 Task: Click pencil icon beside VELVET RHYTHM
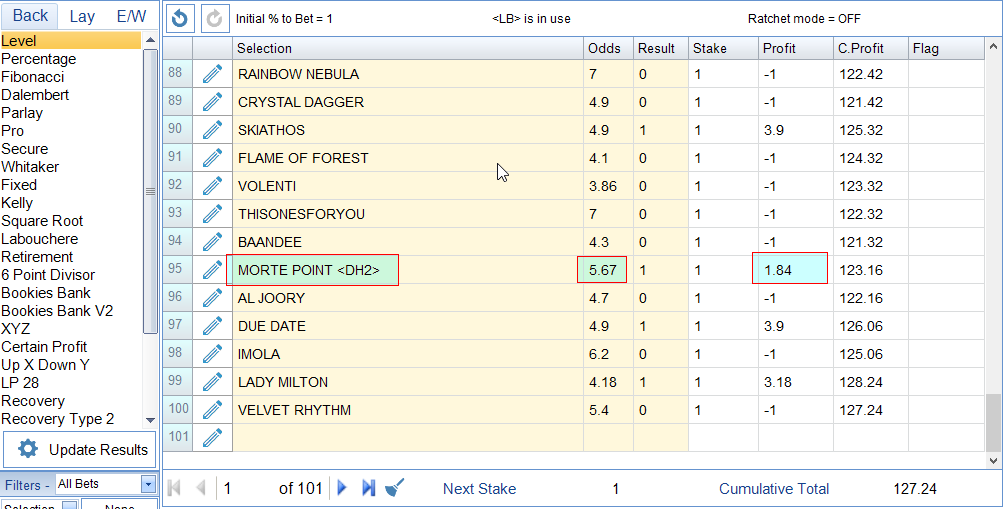(212, 410)
